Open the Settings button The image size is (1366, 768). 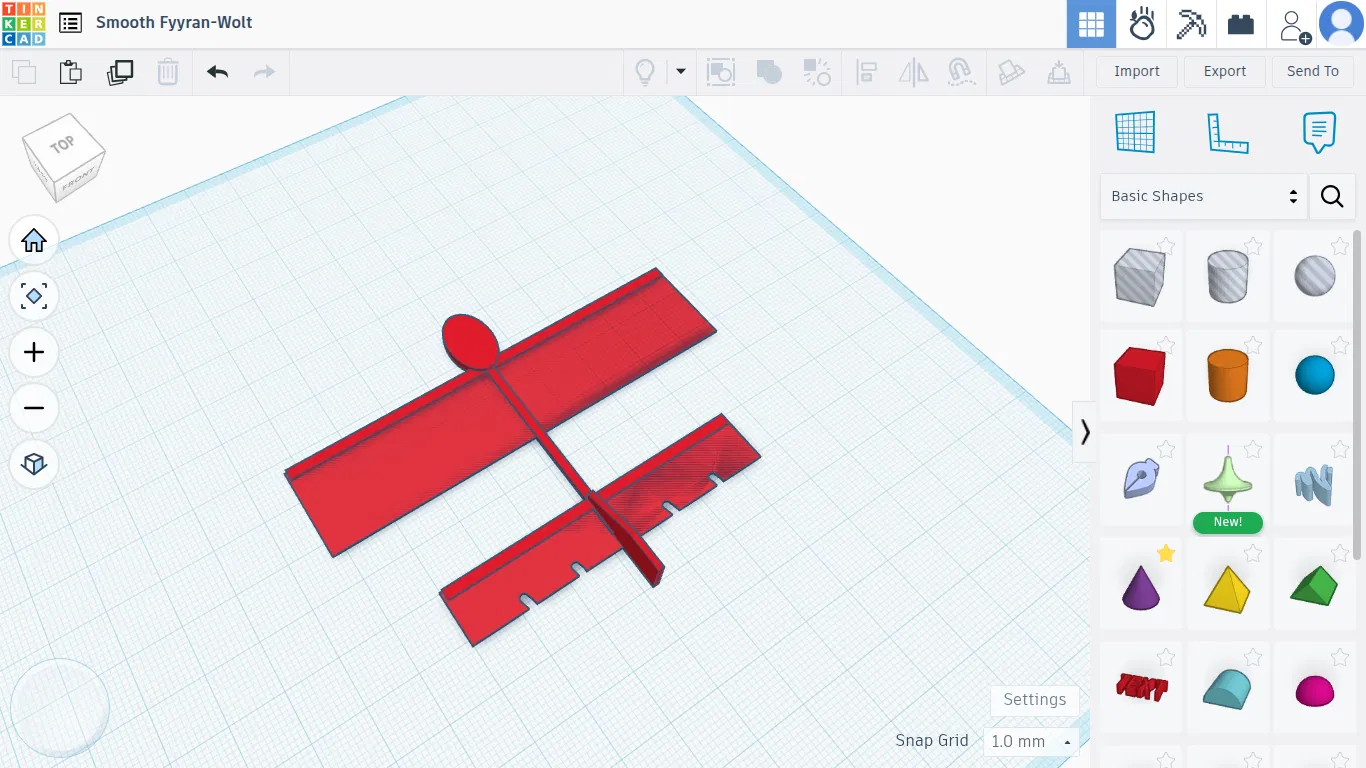pos(1035,700)
